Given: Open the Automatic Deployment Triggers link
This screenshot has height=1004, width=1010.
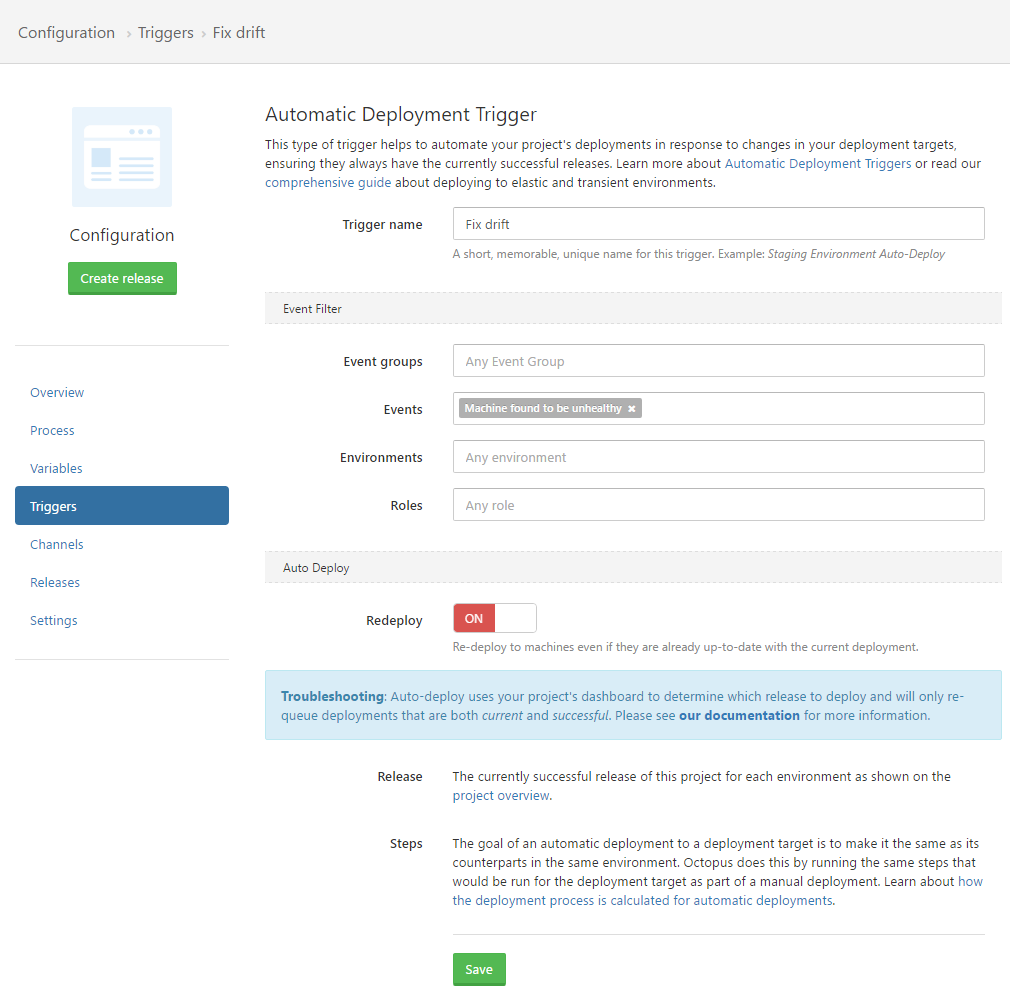Looking at the screenshot, I should coord(817,164).
